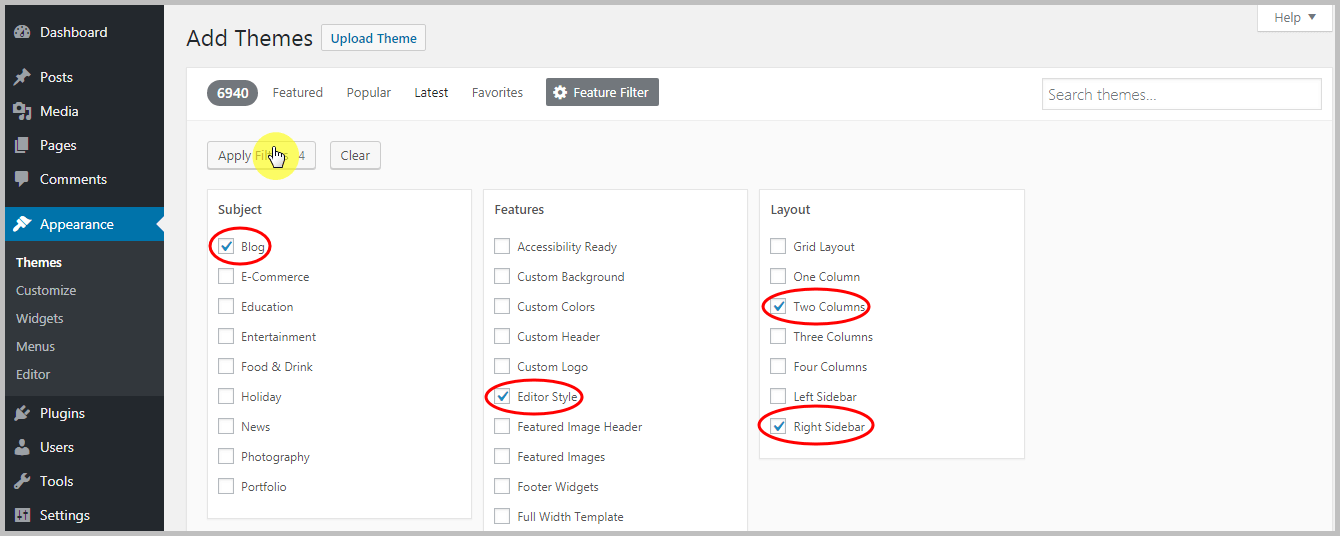Uncheck the Blog subject checkbox
Image resolution: width=1340 pixels, height=536 pixels.
click(226, 247)
